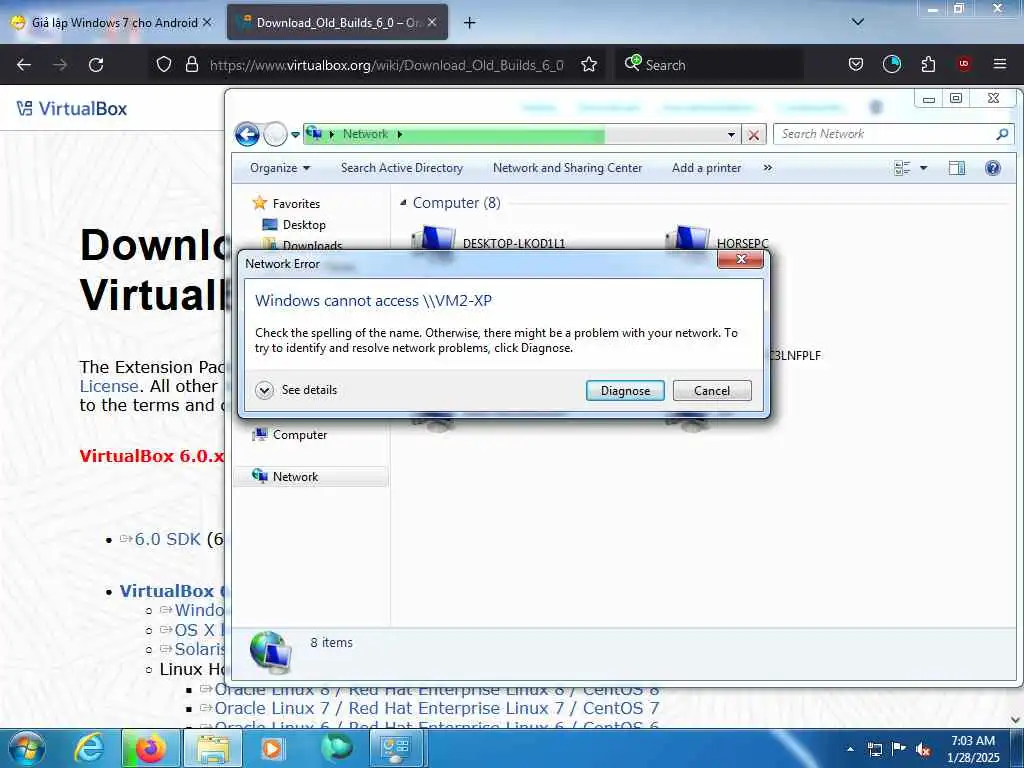Image resolution: width=1024 pixels, height=768 pixels.
Task: Open Oracle Linux 7 download link
Action: click(436, 709)
